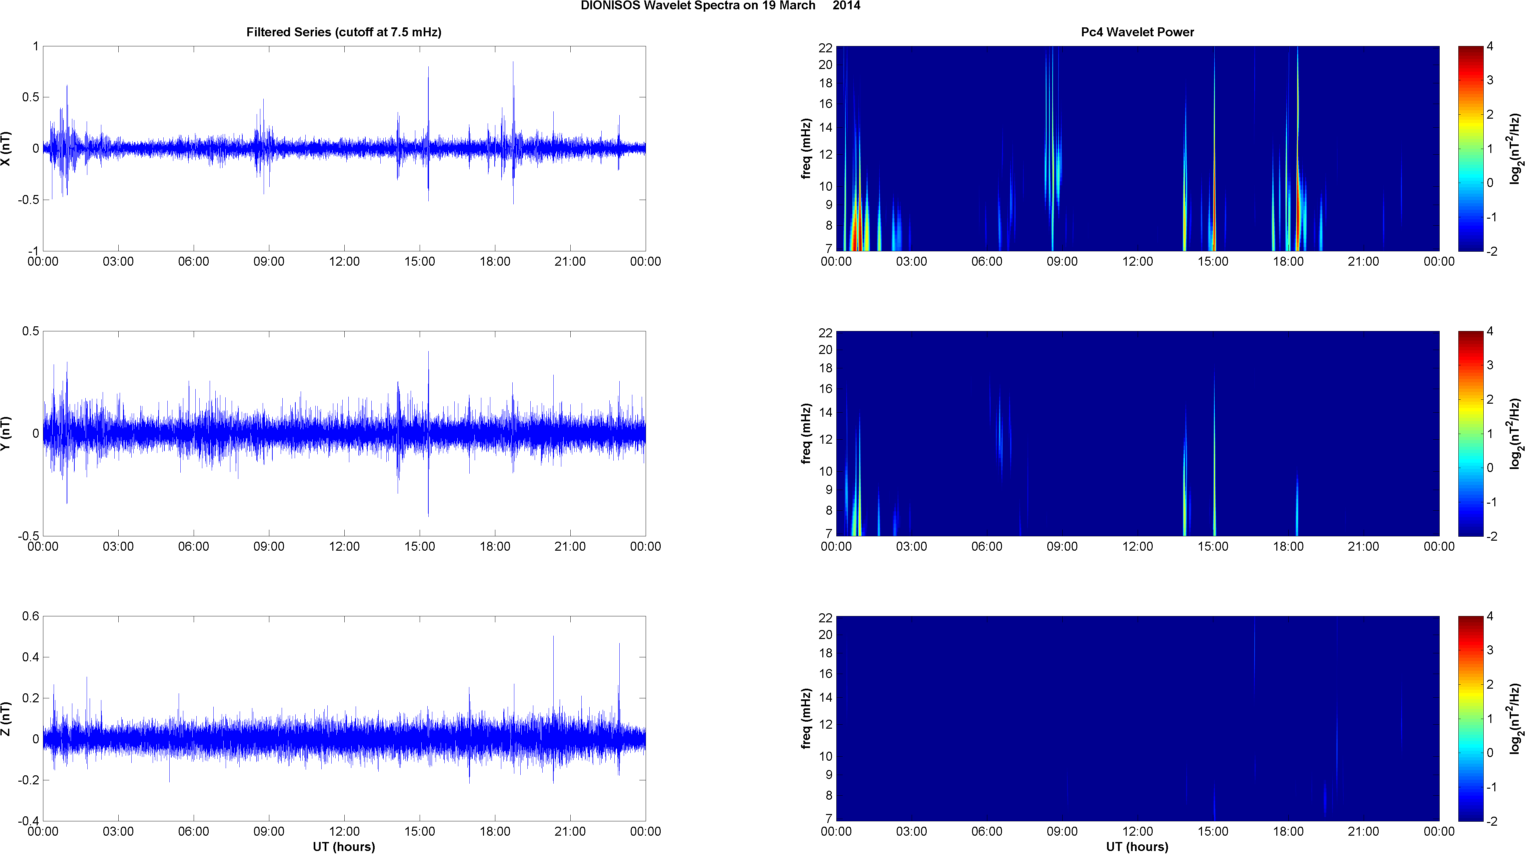This screenshot has width=1525, height=854.
Task: Click the -0.4 tick on the Z series axis
Action: pos(28,821)
